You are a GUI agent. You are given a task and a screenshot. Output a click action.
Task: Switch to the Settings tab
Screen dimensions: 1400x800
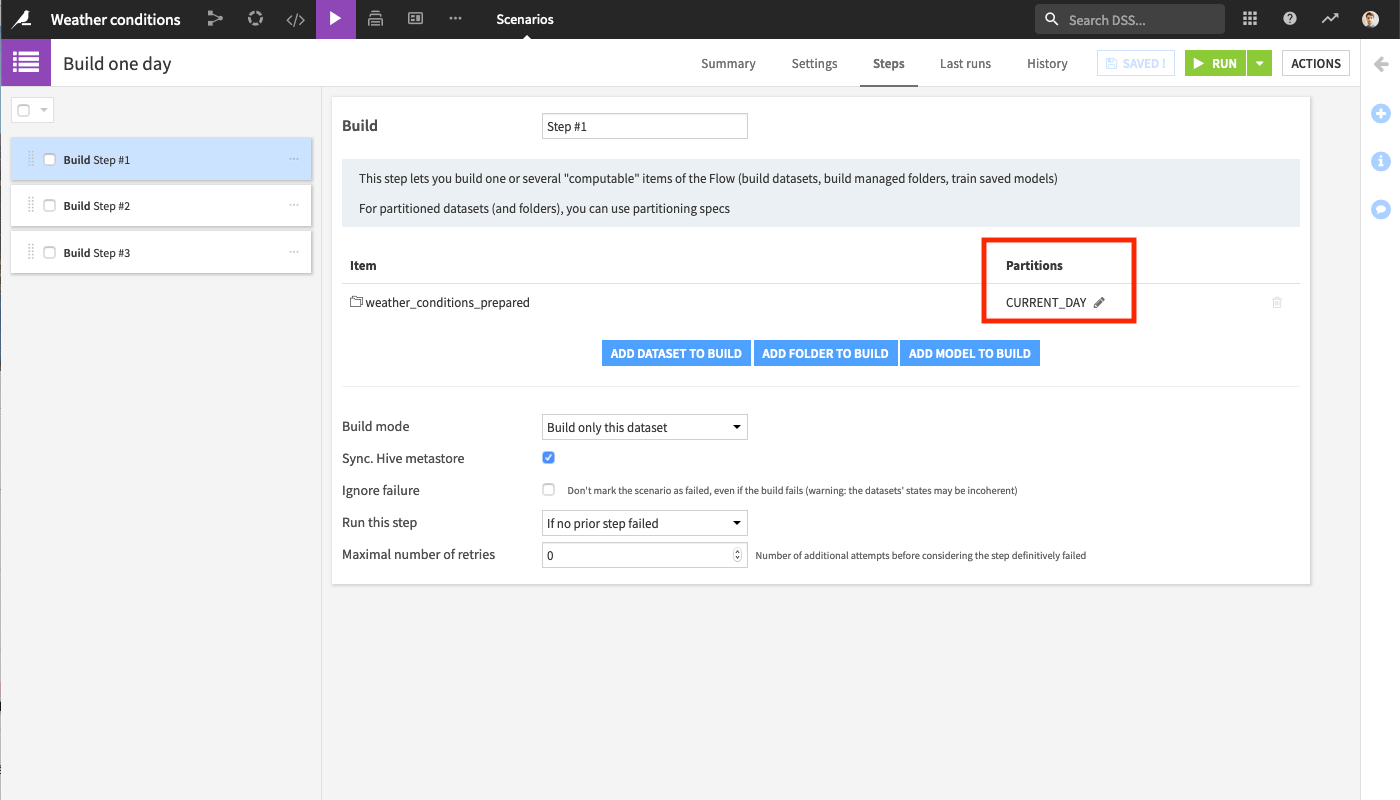coord(814,63)
